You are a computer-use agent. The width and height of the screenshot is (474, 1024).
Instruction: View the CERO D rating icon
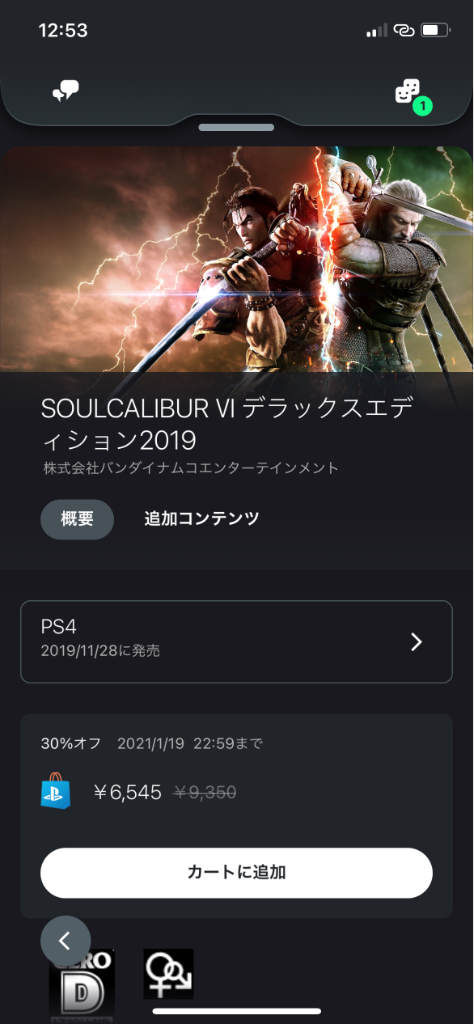(82, 984)
